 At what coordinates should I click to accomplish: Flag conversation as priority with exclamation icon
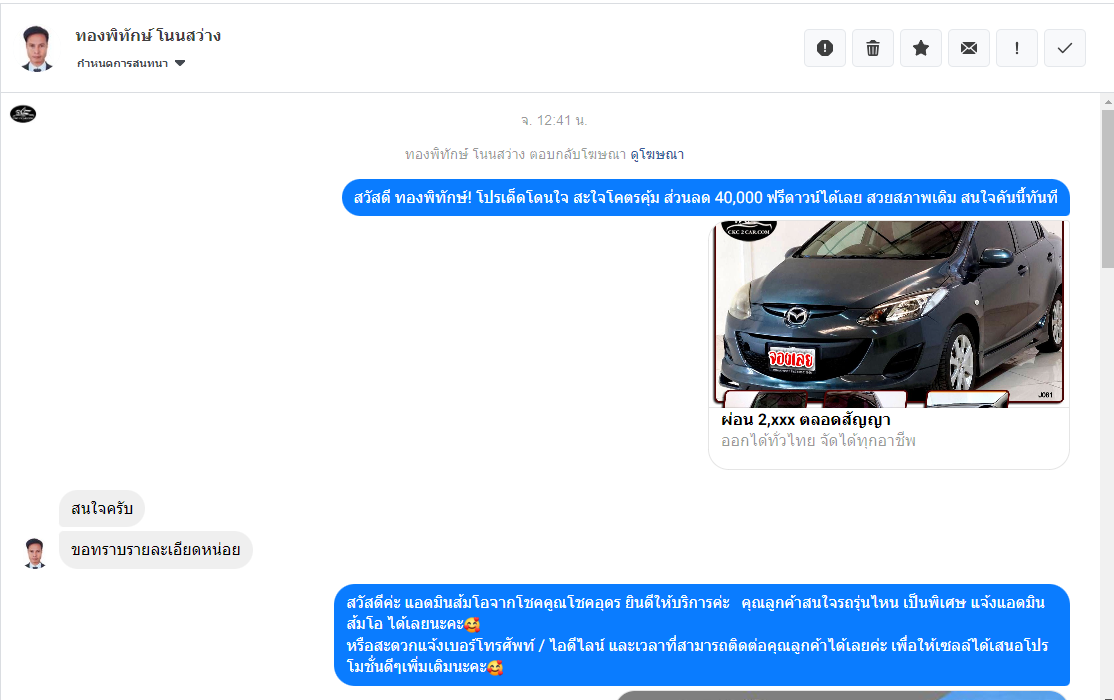1017,48
